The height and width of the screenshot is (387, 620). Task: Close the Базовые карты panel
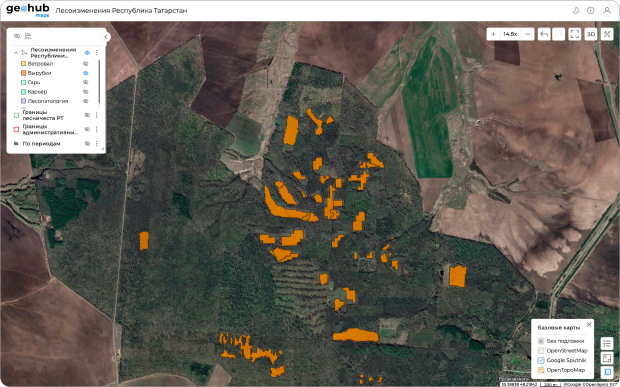click(589, 325)
